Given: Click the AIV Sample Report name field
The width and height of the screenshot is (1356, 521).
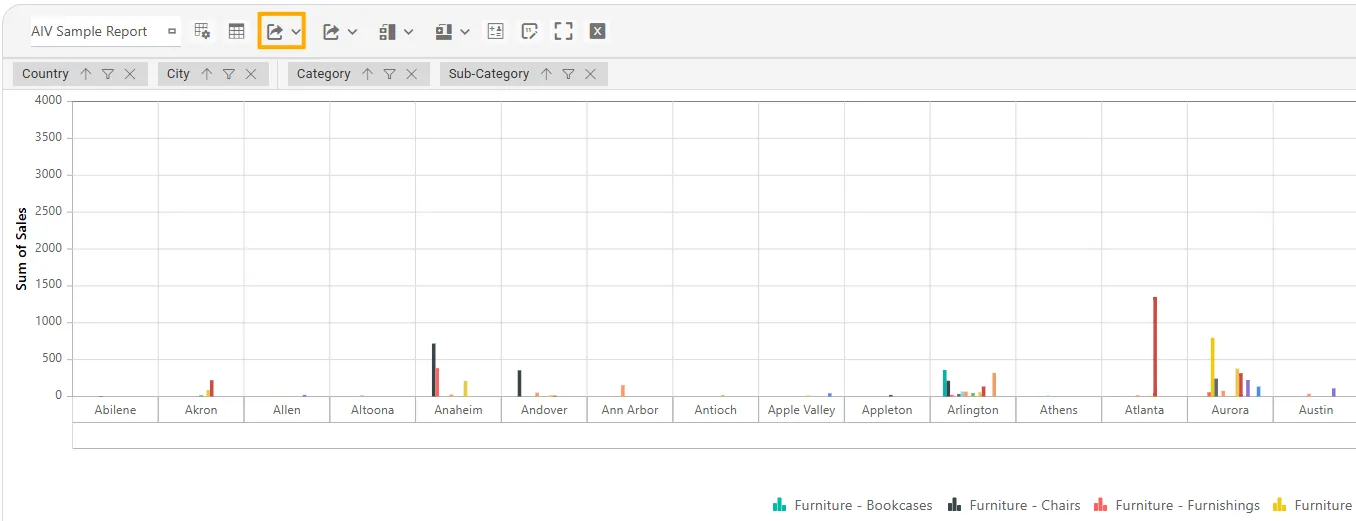Looking at the screenshot, I should coord(105,31).
